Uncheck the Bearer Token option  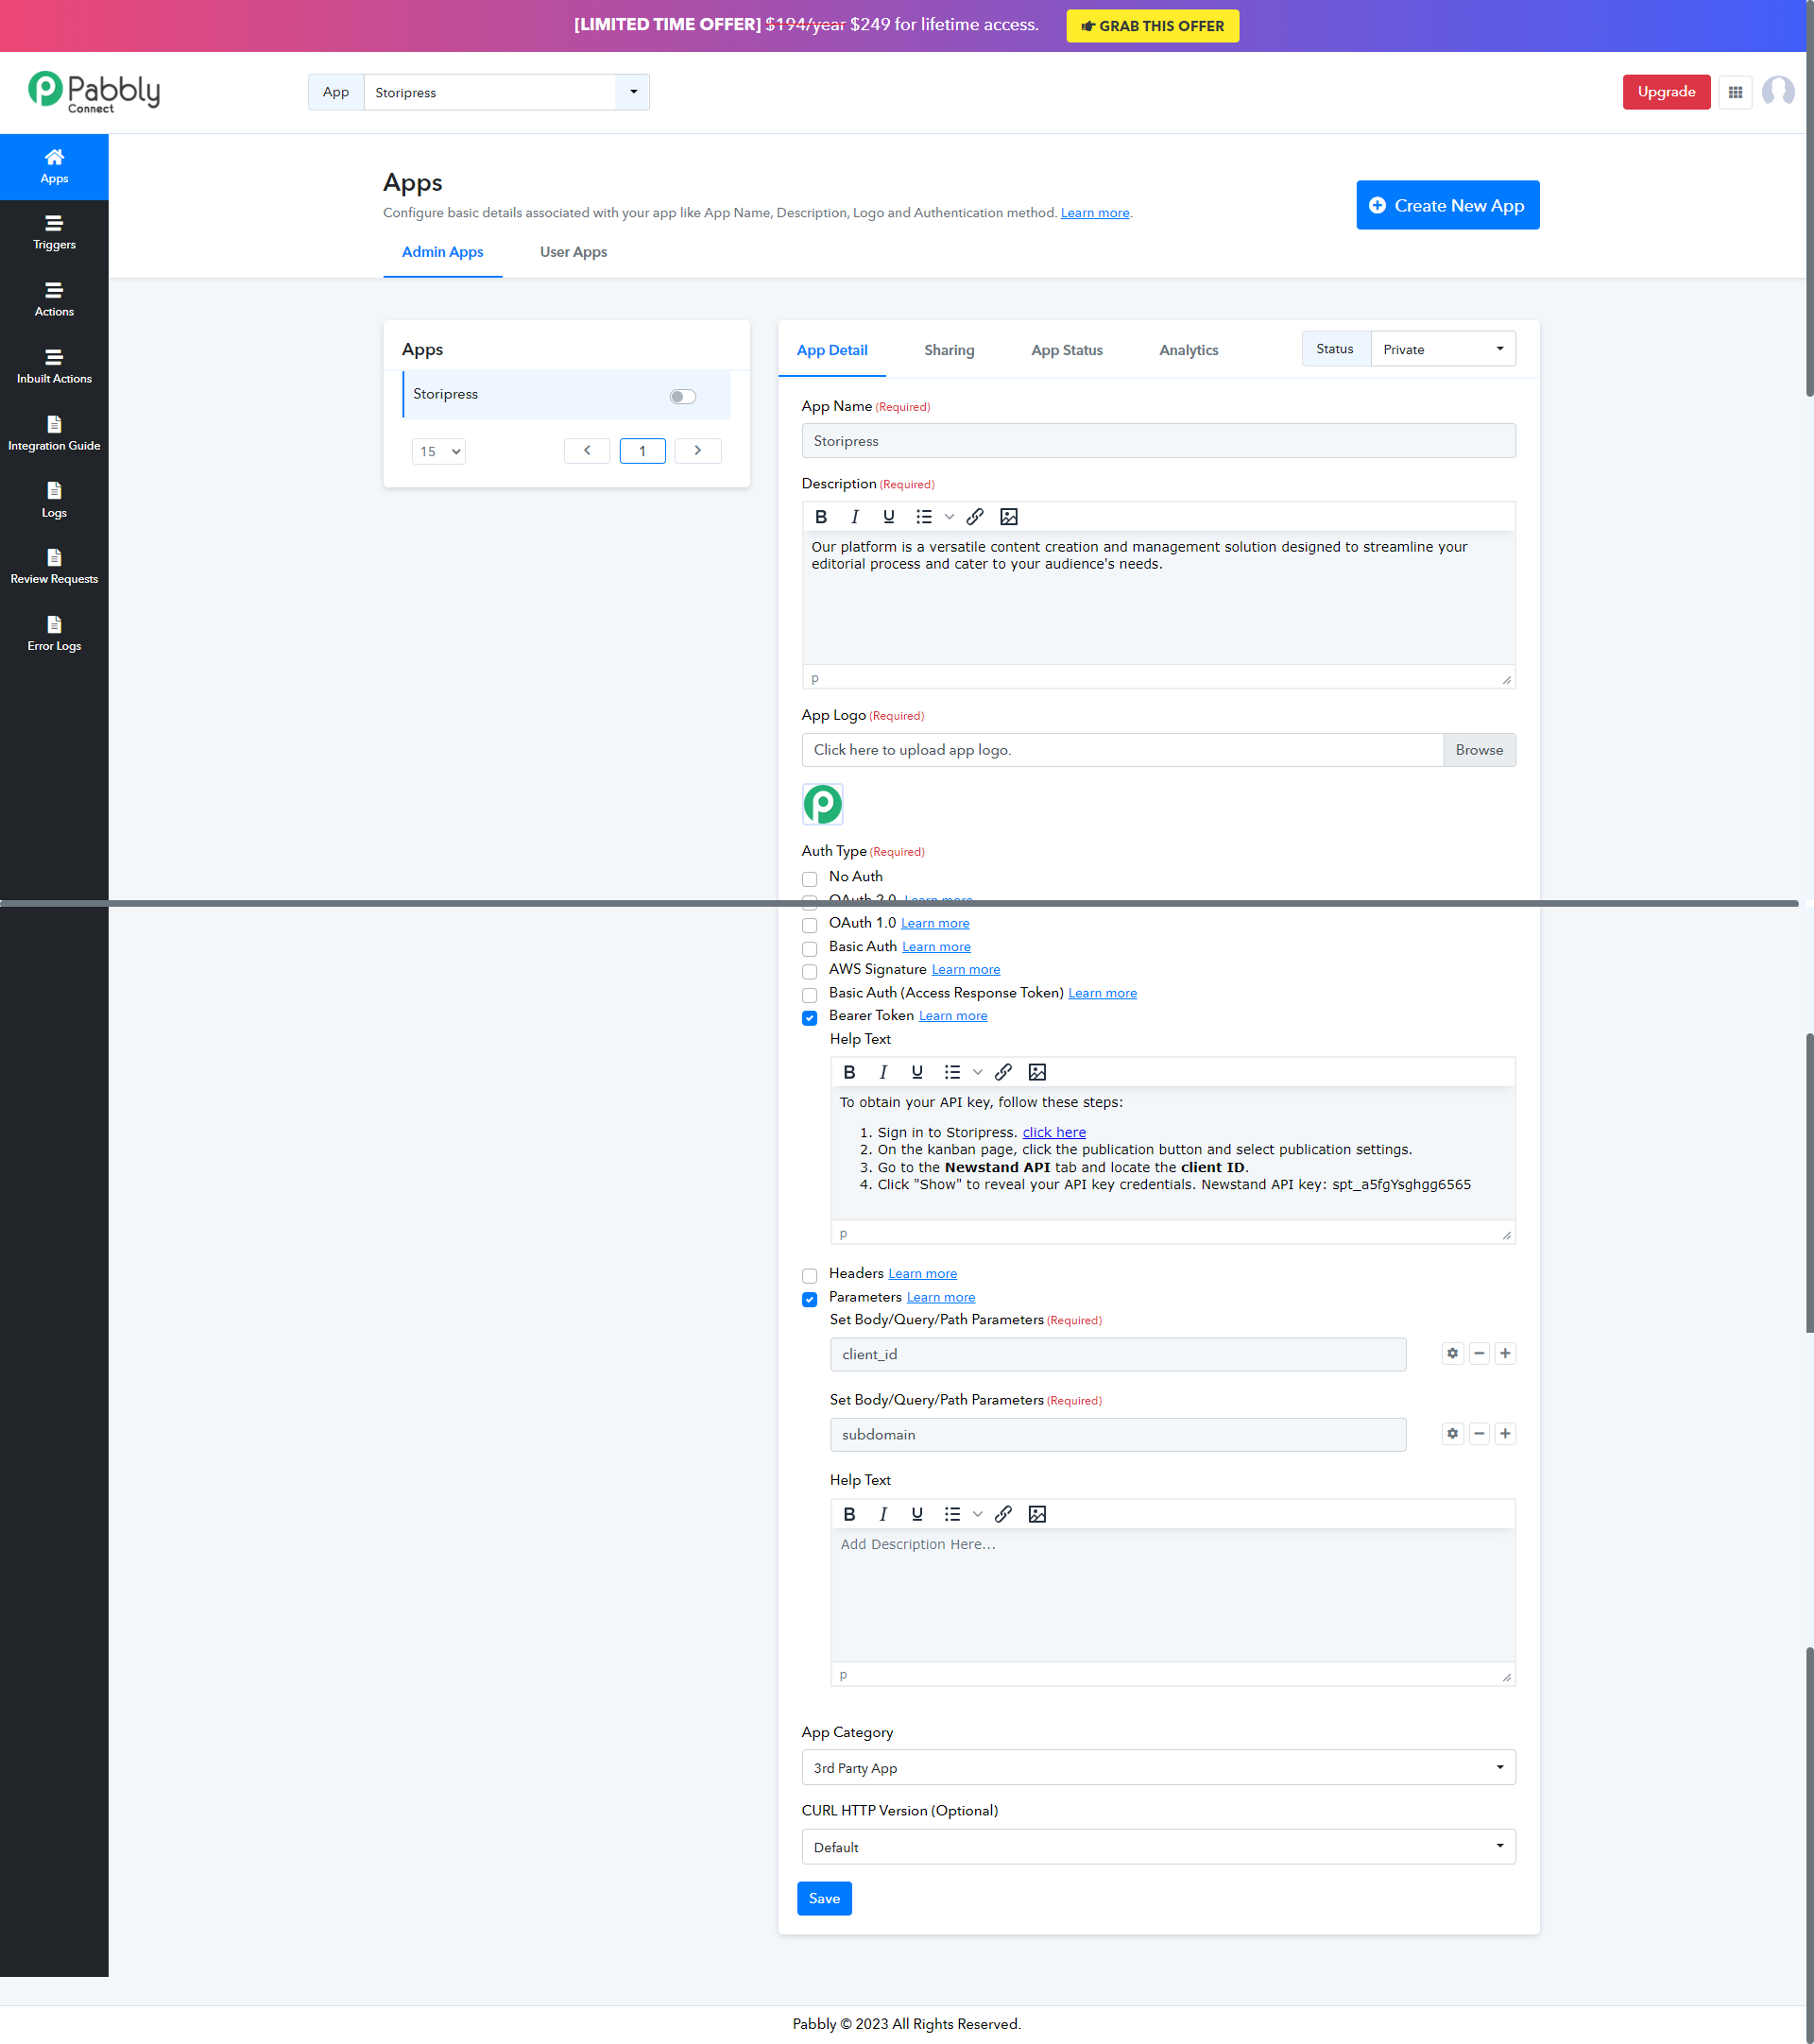(810, 1018)
